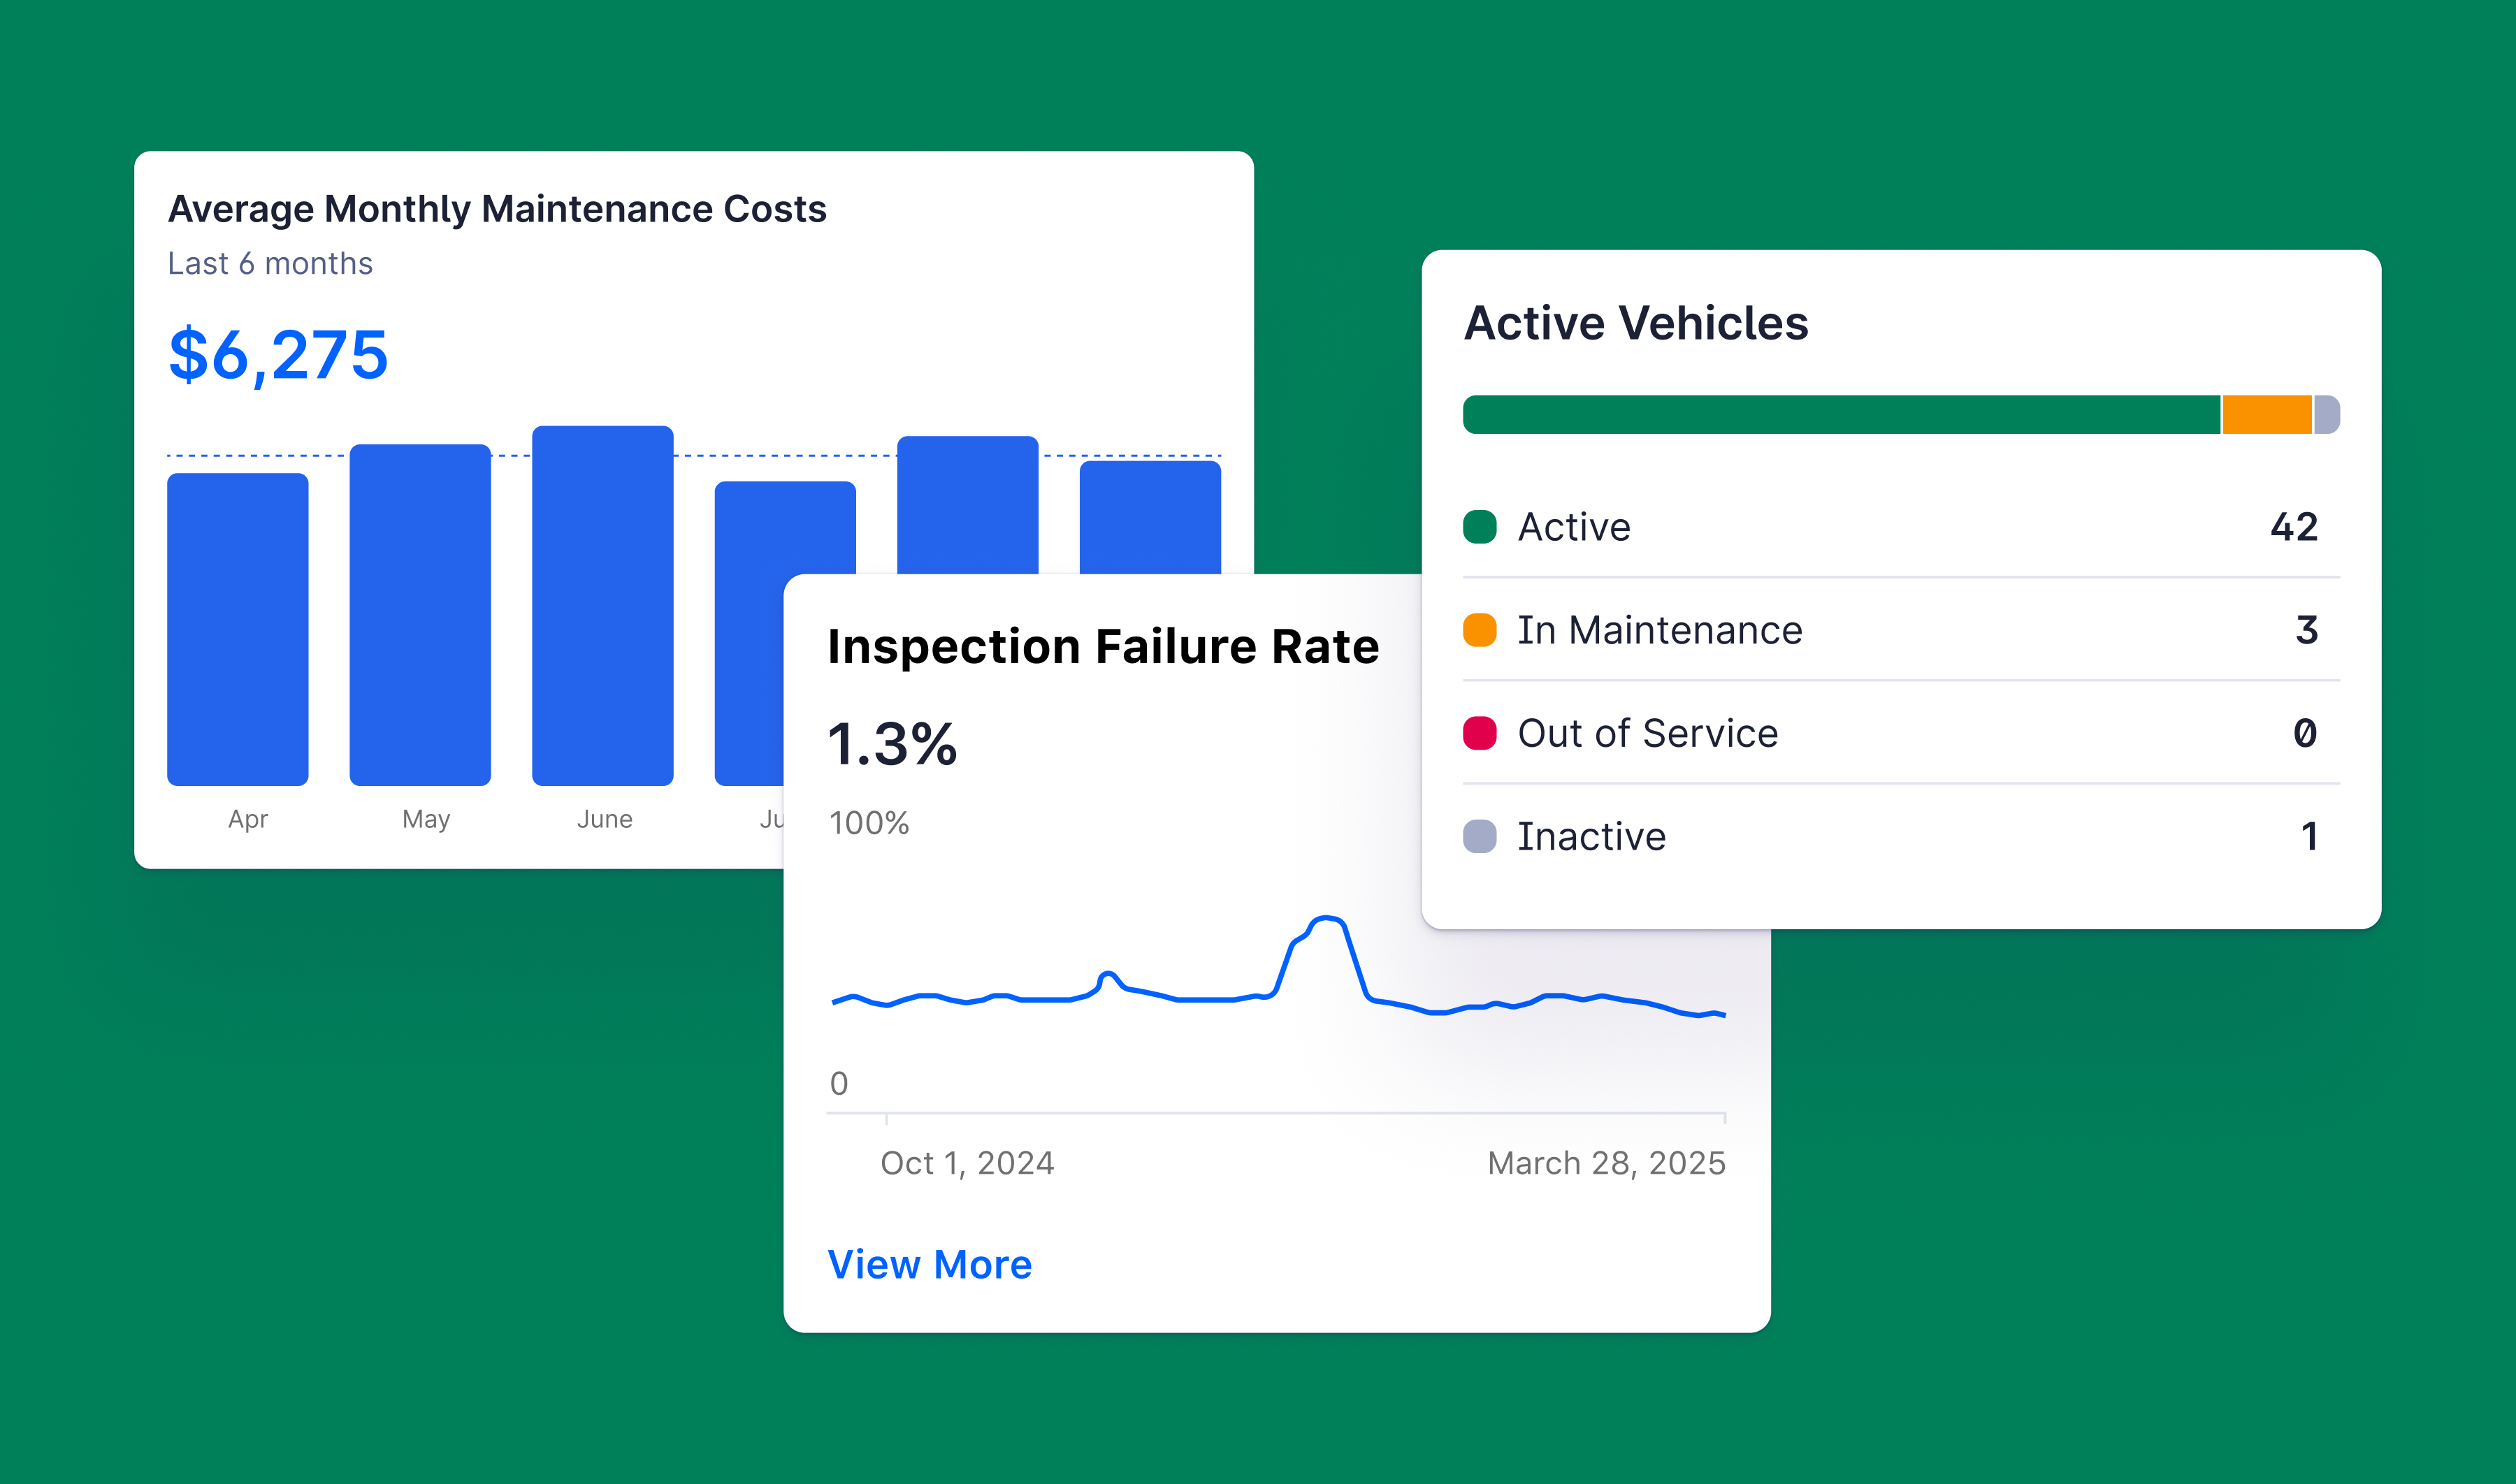Click the $6,275 average cost value

[x=278, y=355]
